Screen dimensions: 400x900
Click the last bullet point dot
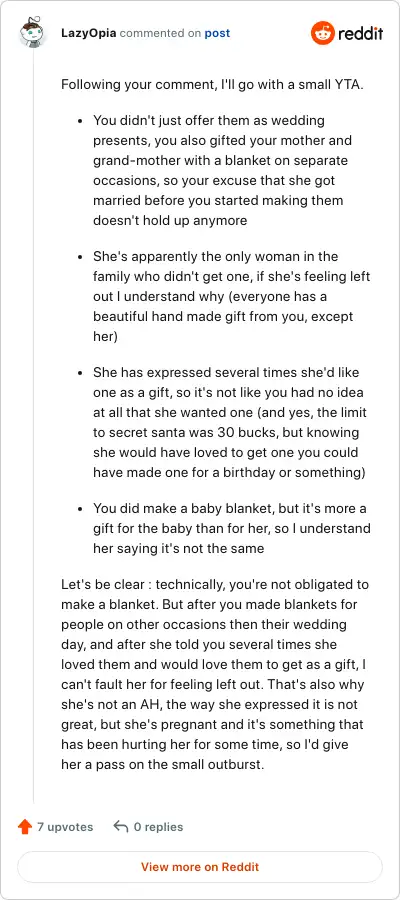(x=81, y=509)
